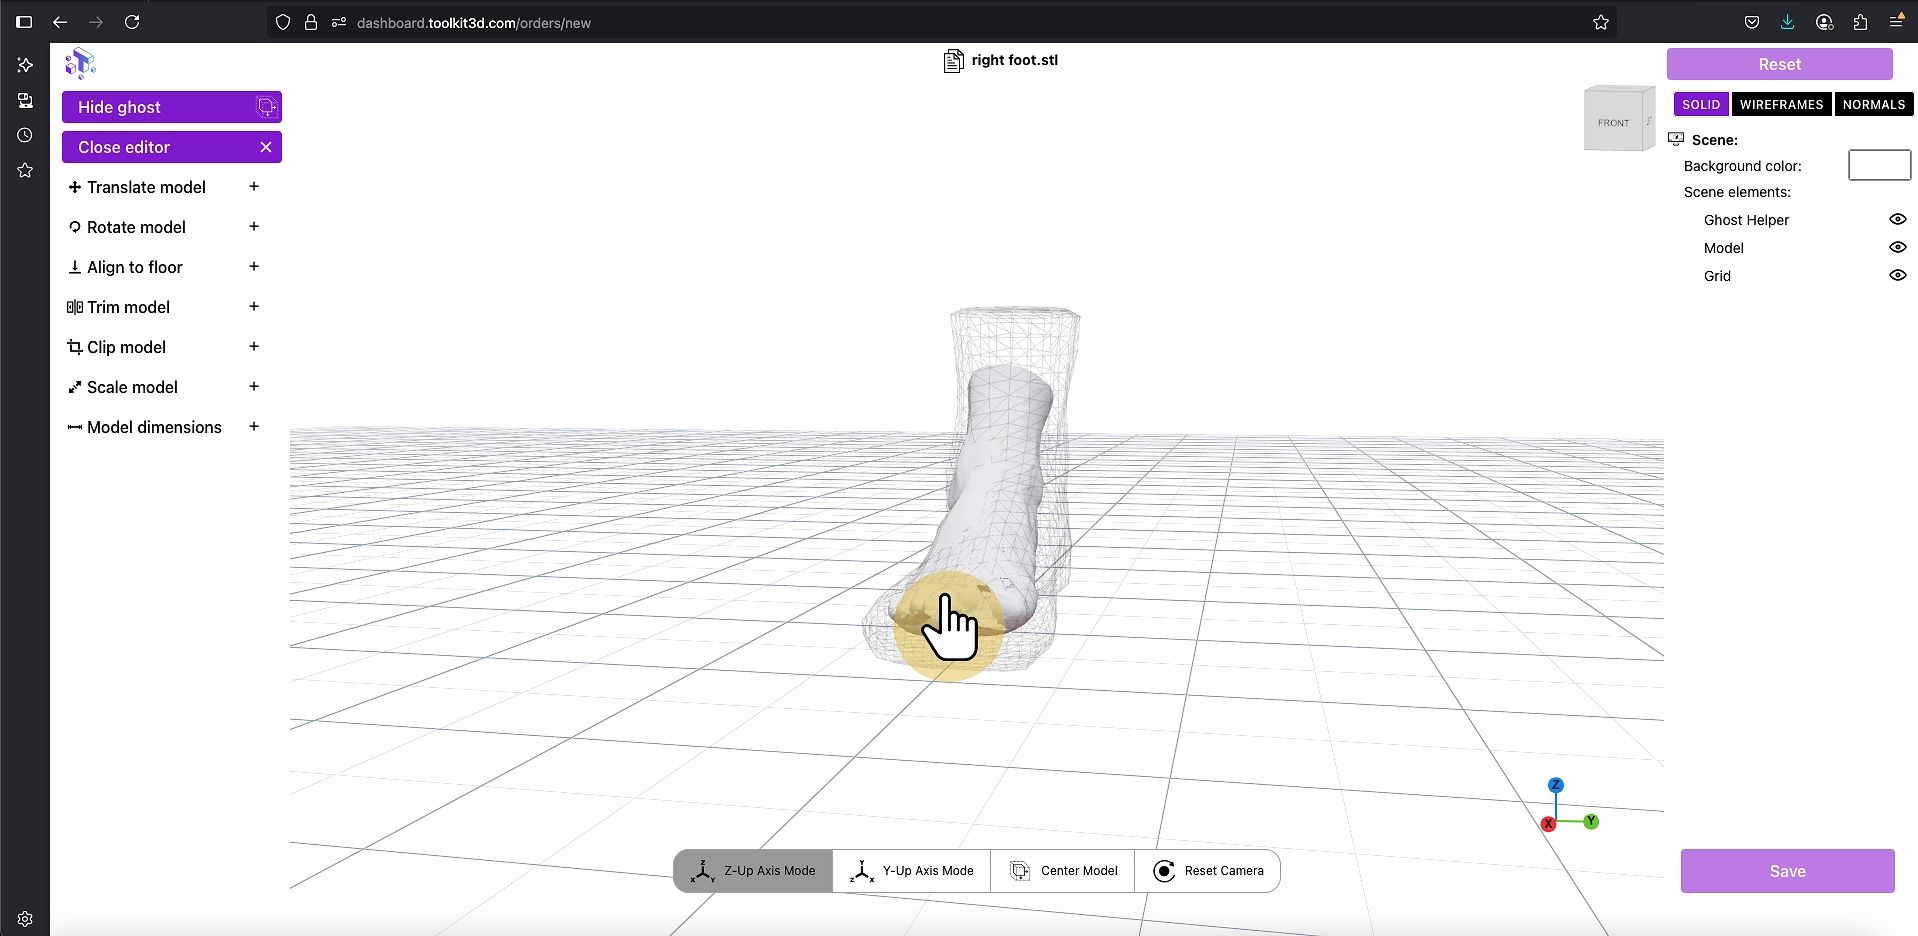
Task: Click the Align to floor icon
Action: 74,267
